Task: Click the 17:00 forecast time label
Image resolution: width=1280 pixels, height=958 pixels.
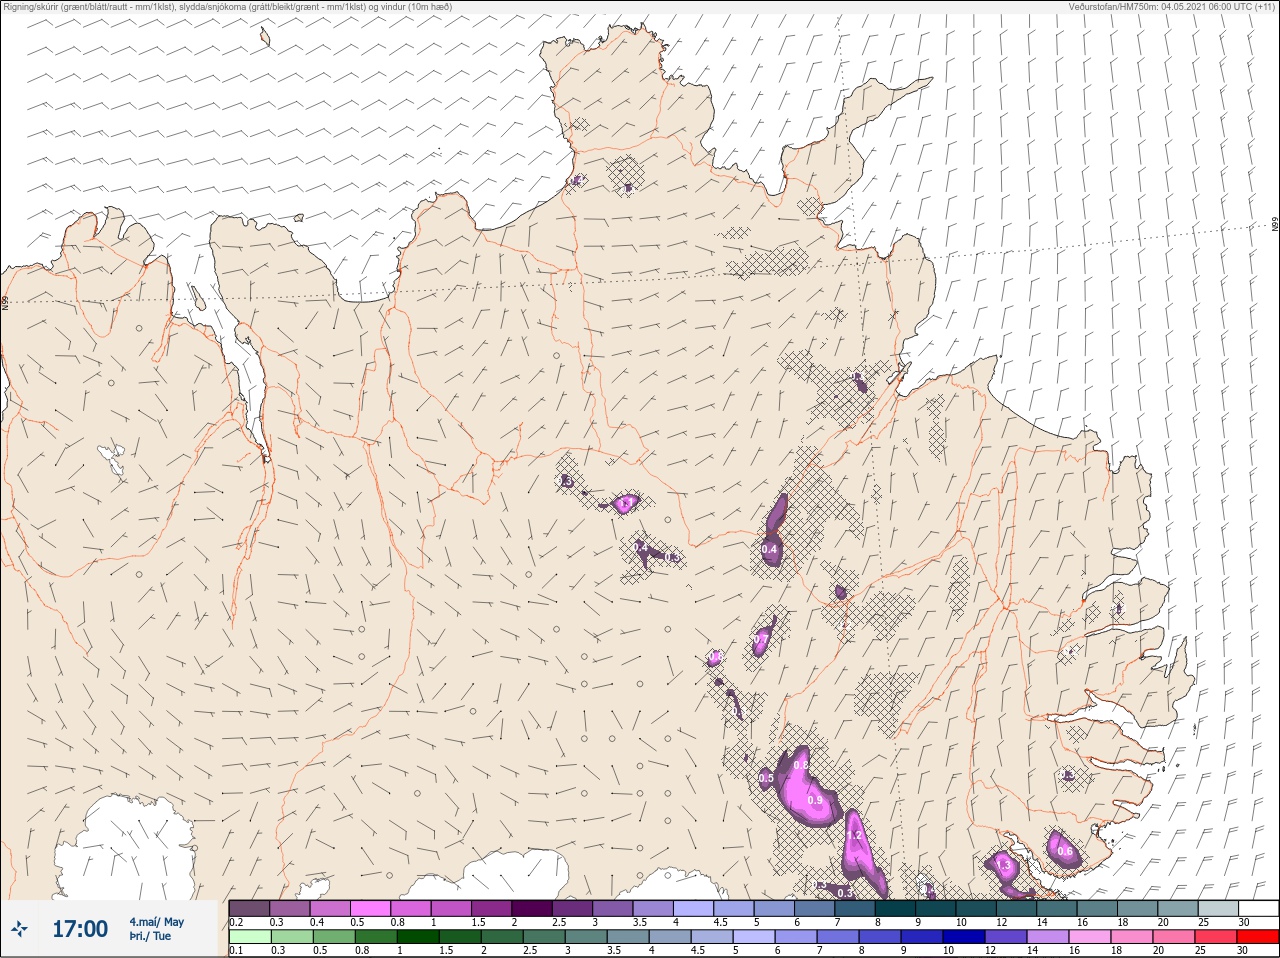Action: coord(80,929)
